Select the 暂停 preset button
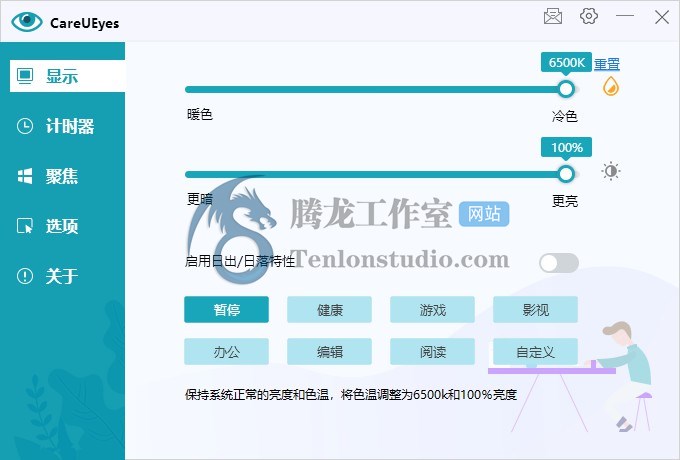 (x=226, y=310)
